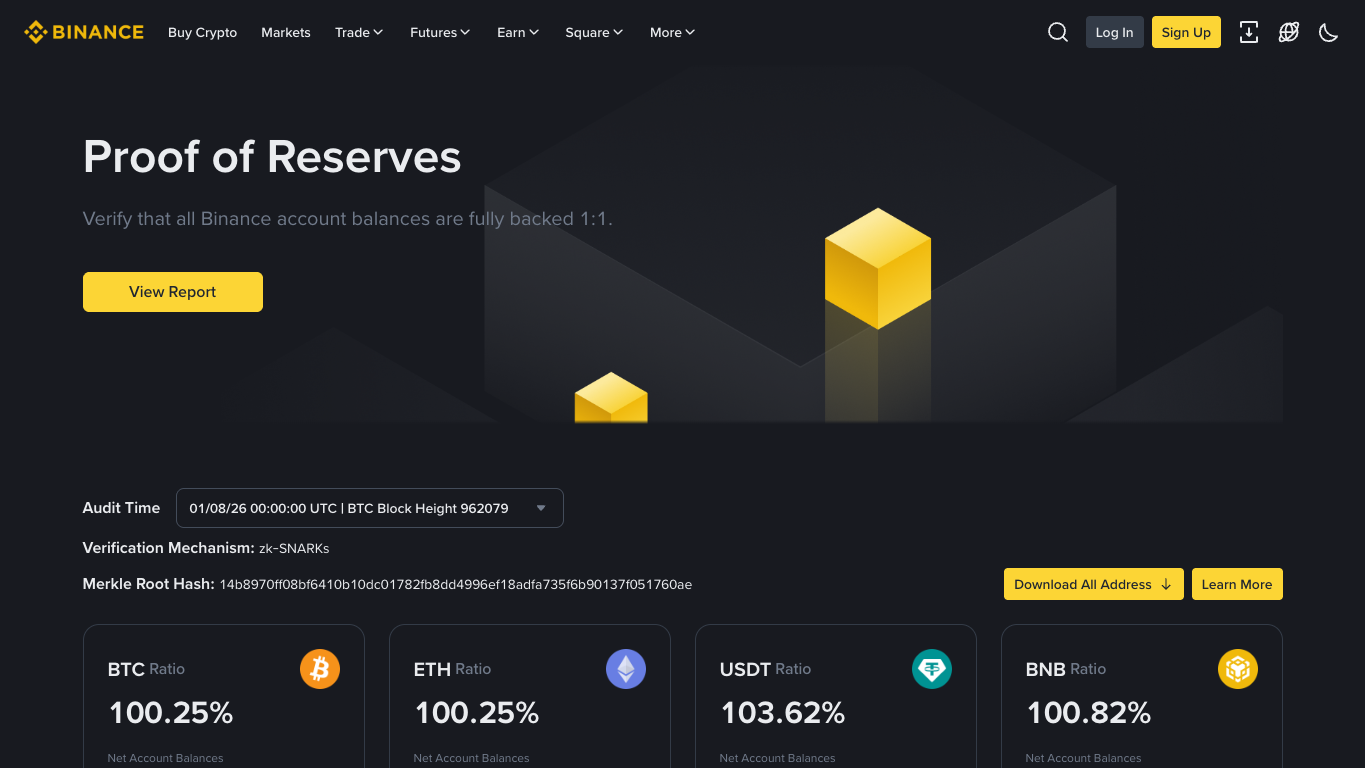The image size is (1365, 768).
Task: Open the Audit Time dropdown
Action: point(370,508)
